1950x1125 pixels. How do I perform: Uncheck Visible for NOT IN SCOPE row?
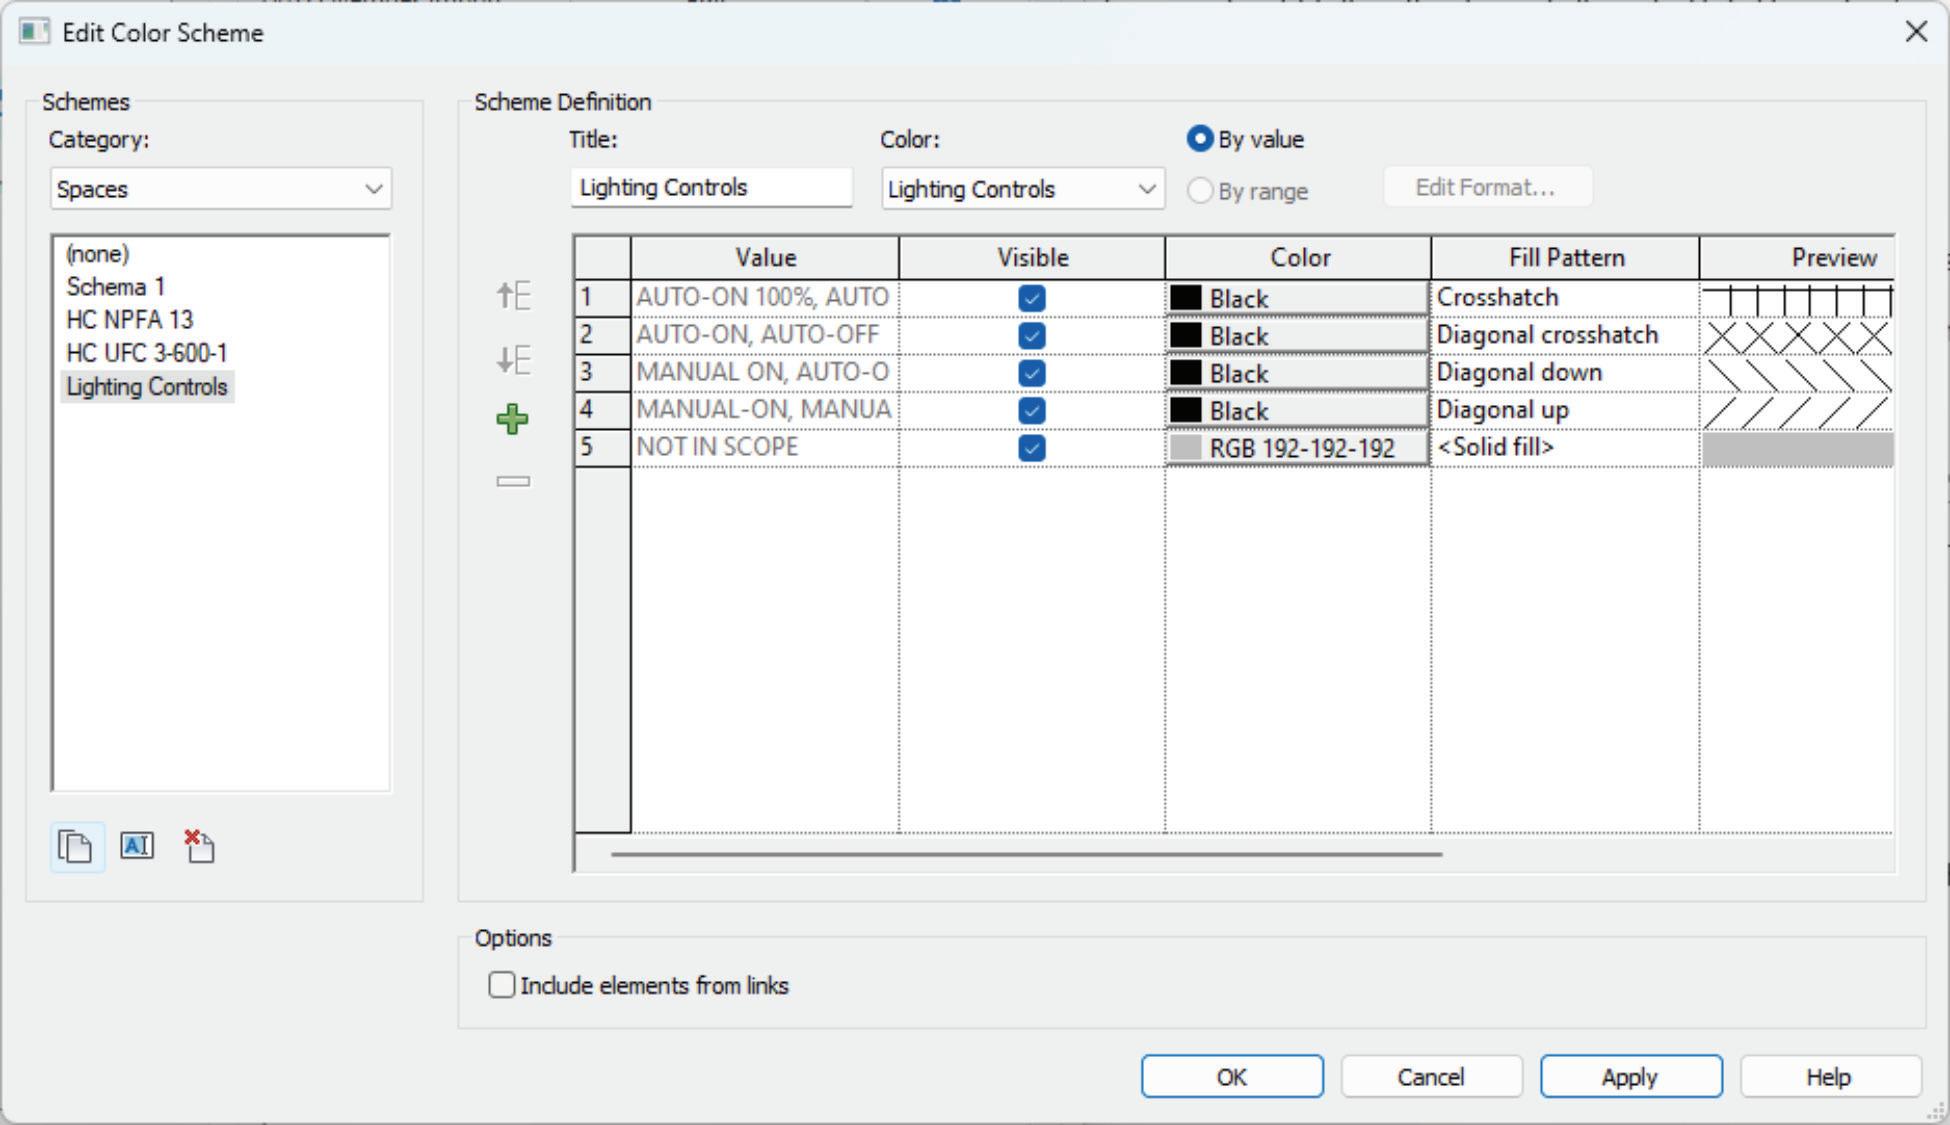pos(1031,448)
